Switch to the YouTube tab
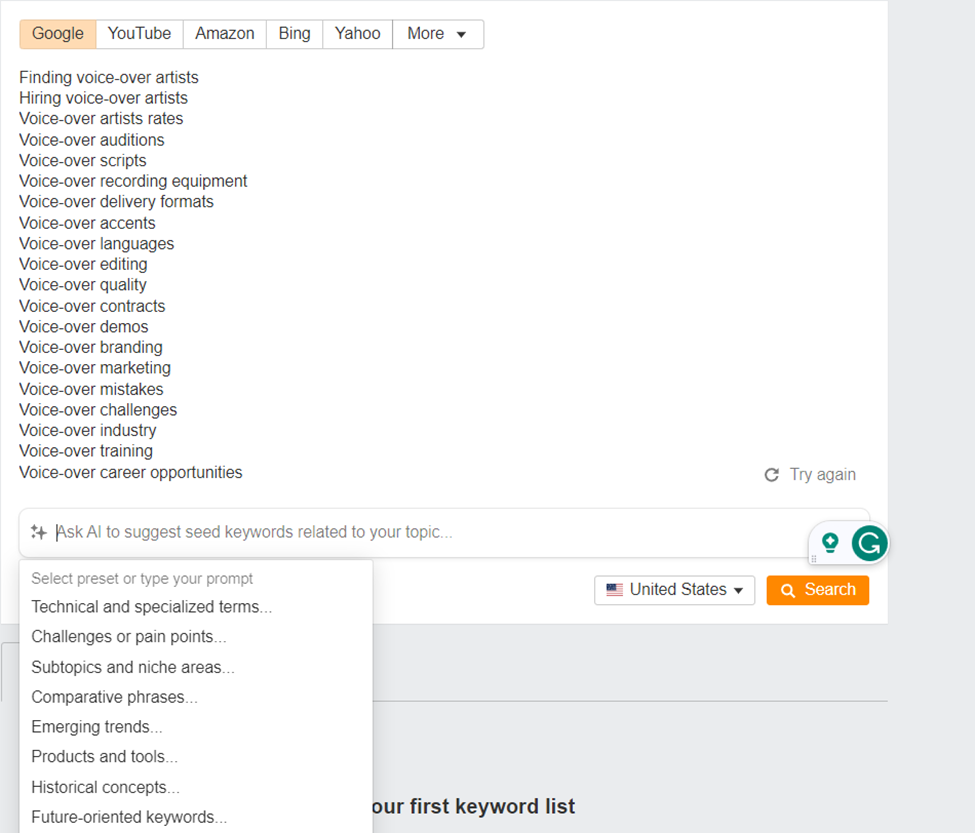This screenshot has width=975, height=833. point(139,34)
